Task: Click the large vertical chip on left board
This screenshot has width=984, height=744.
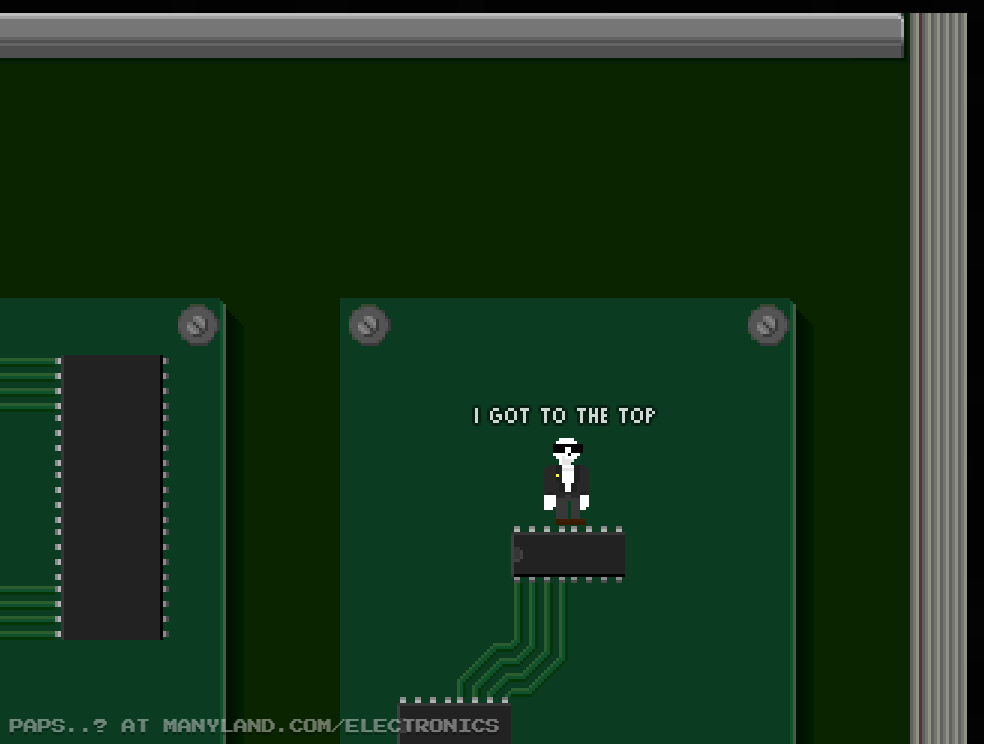Action: point(112,496)
